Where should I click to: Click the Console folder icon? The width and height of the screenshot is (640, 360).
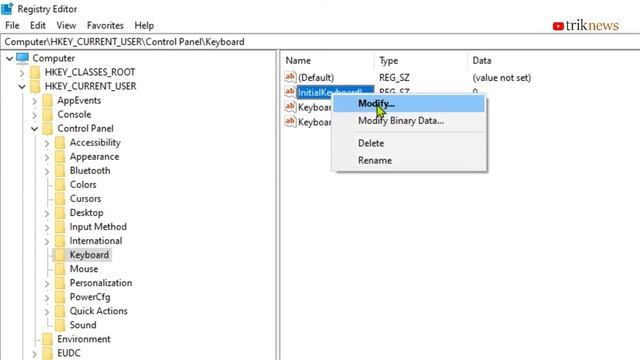pyautogui.click(x=48, y=114)
